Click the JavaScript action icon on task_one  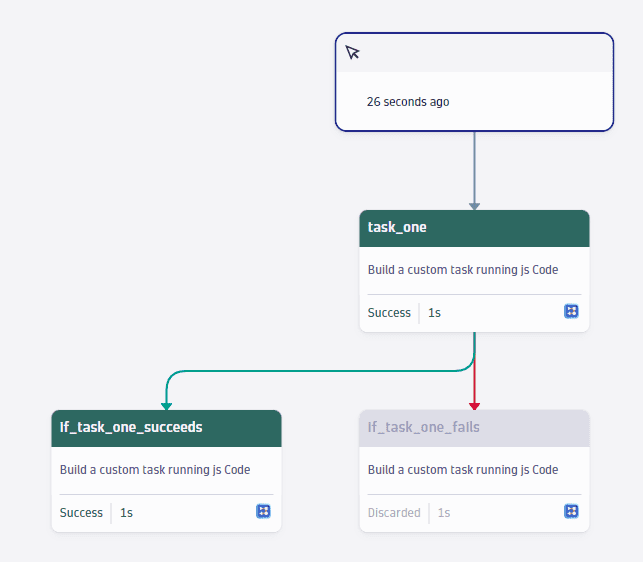point(571,311)
